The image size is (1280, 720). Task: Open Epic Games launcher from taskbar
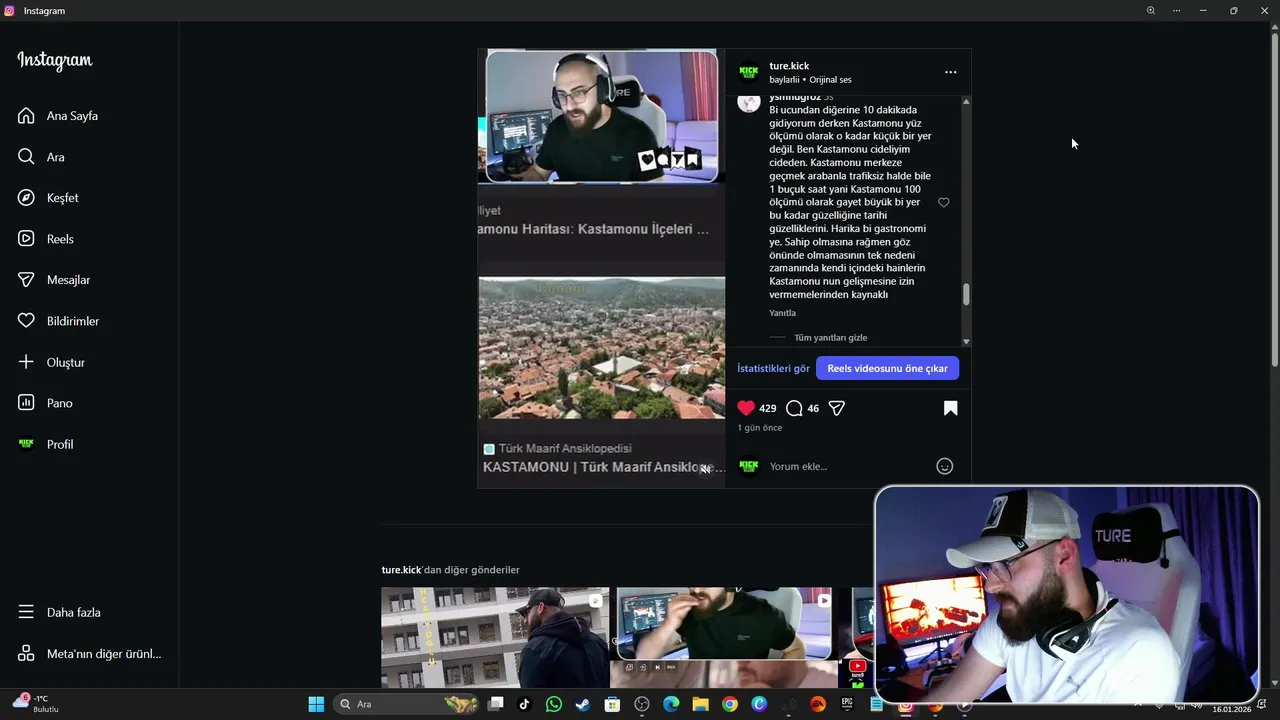coord(847,704)
